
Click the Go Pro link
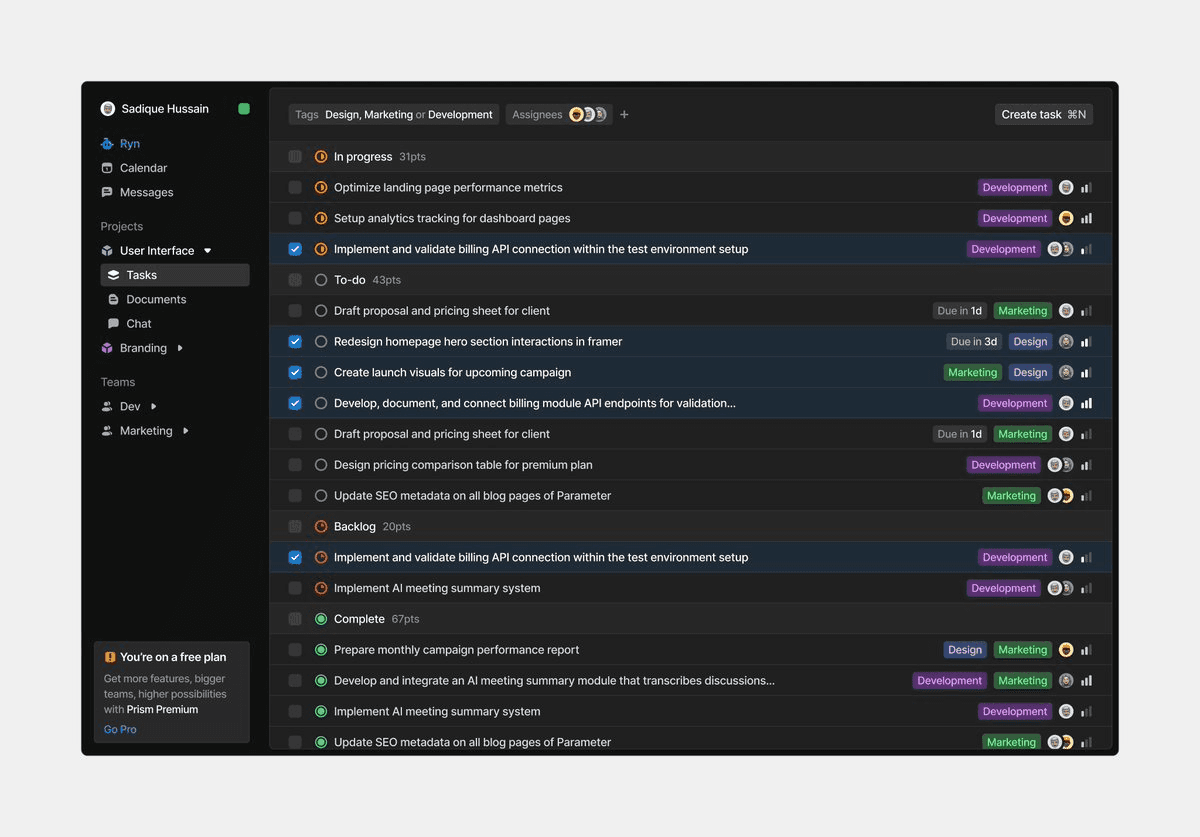(120, 729)
